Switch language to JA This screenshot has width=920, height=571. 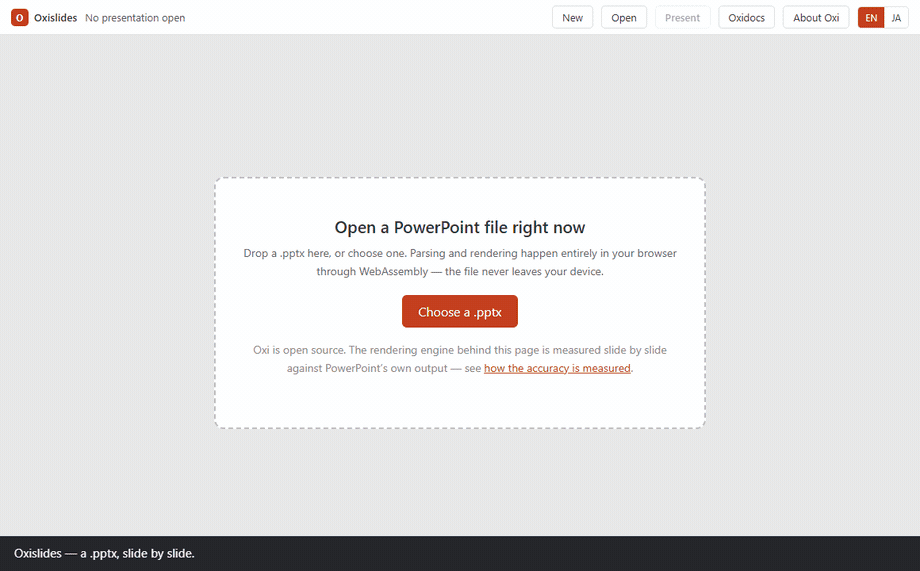(x=896, y=18)
